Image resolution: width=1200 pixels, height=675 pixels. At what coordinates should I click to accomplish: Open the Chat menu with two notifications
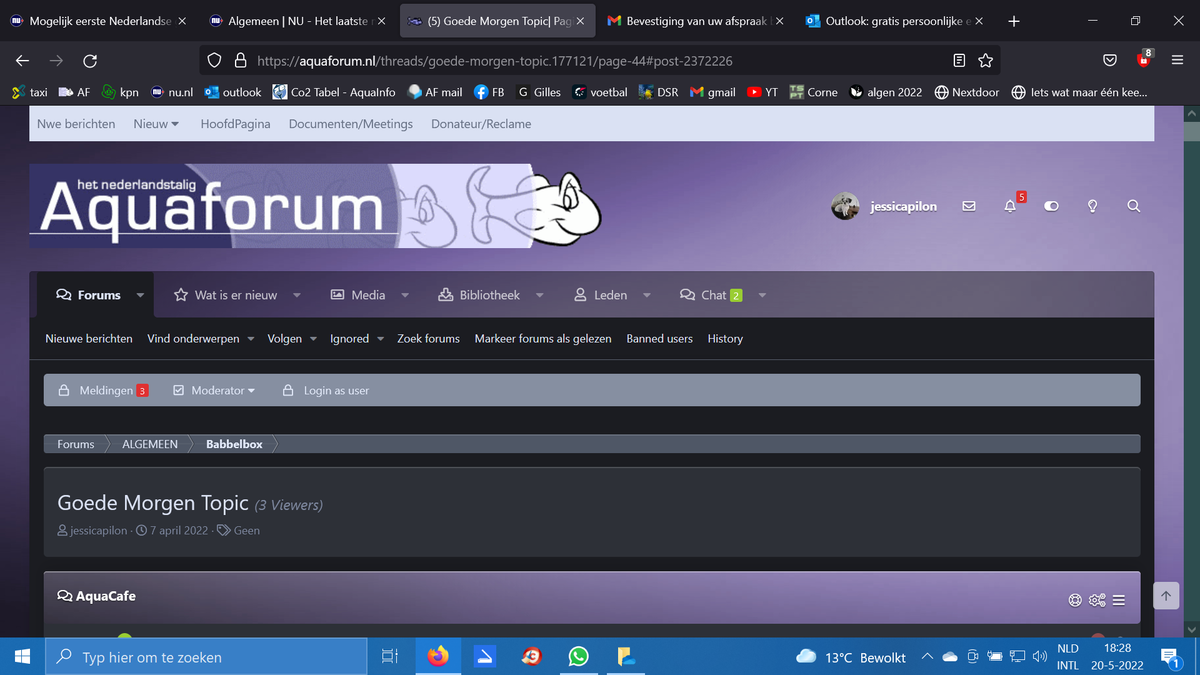pos(713,295)
